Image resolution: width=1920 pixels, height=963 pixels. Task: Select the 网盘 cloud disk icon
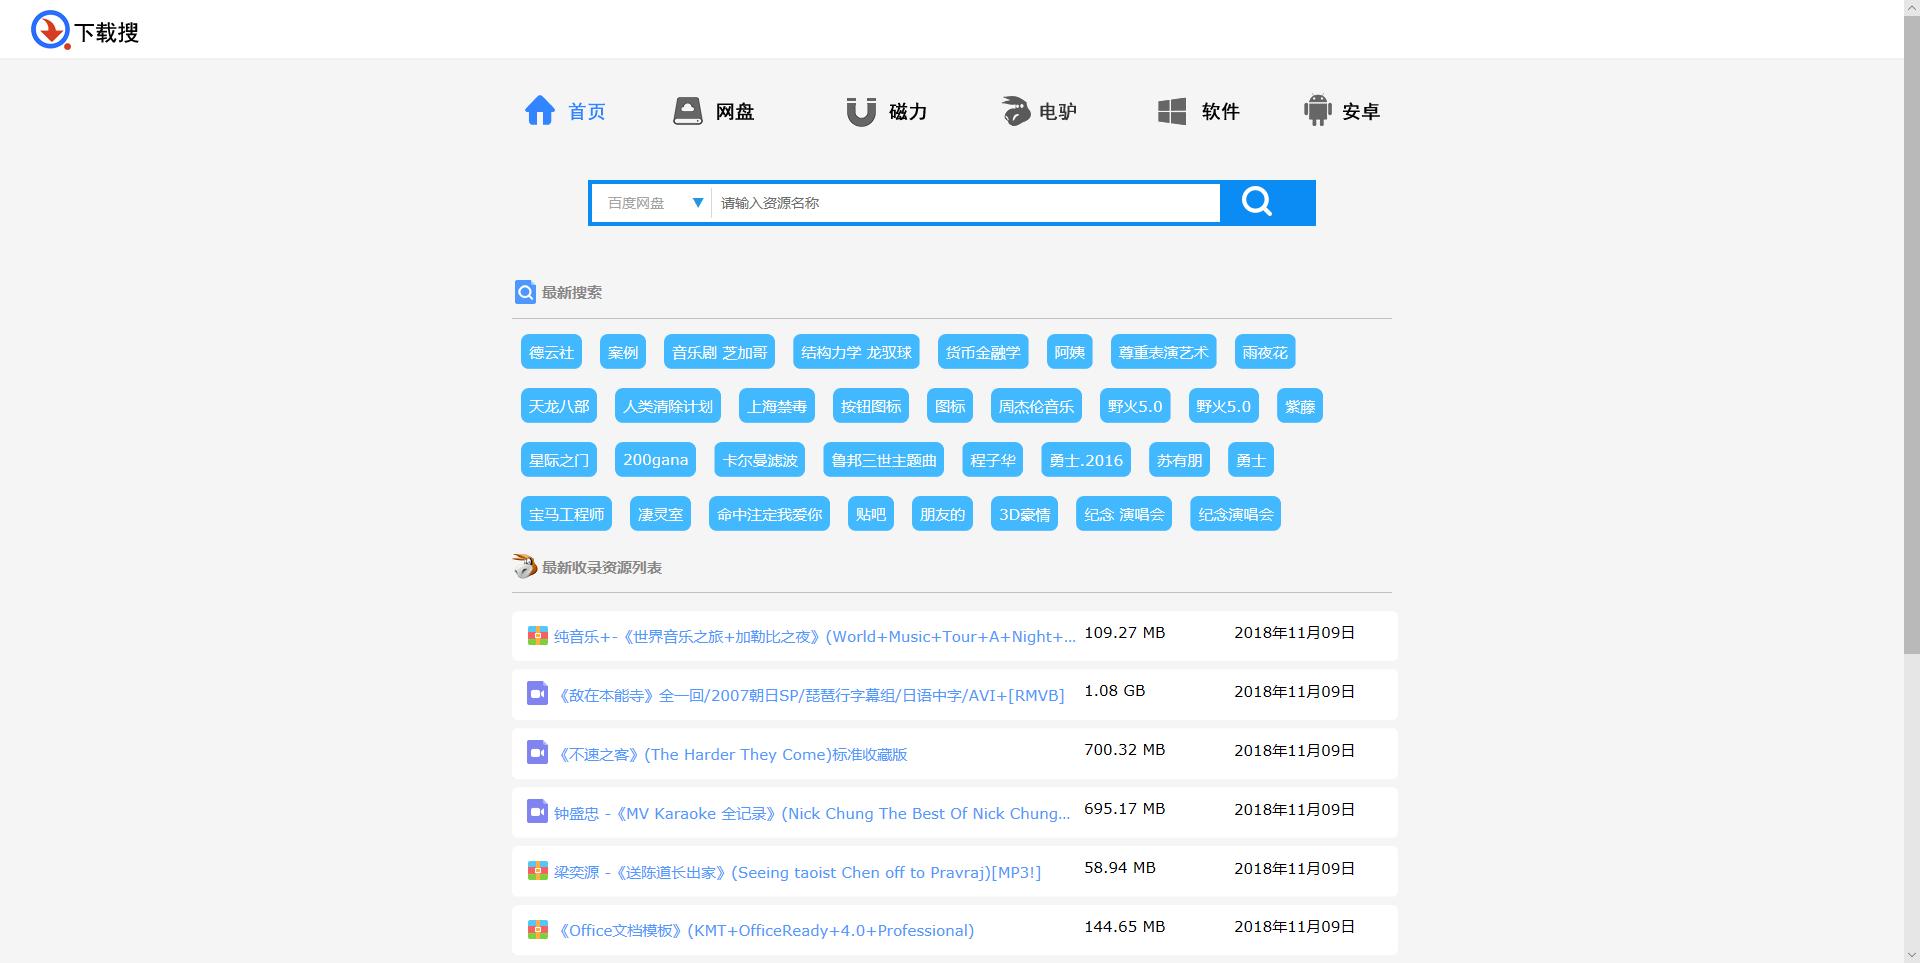click(x=686, y=110)
